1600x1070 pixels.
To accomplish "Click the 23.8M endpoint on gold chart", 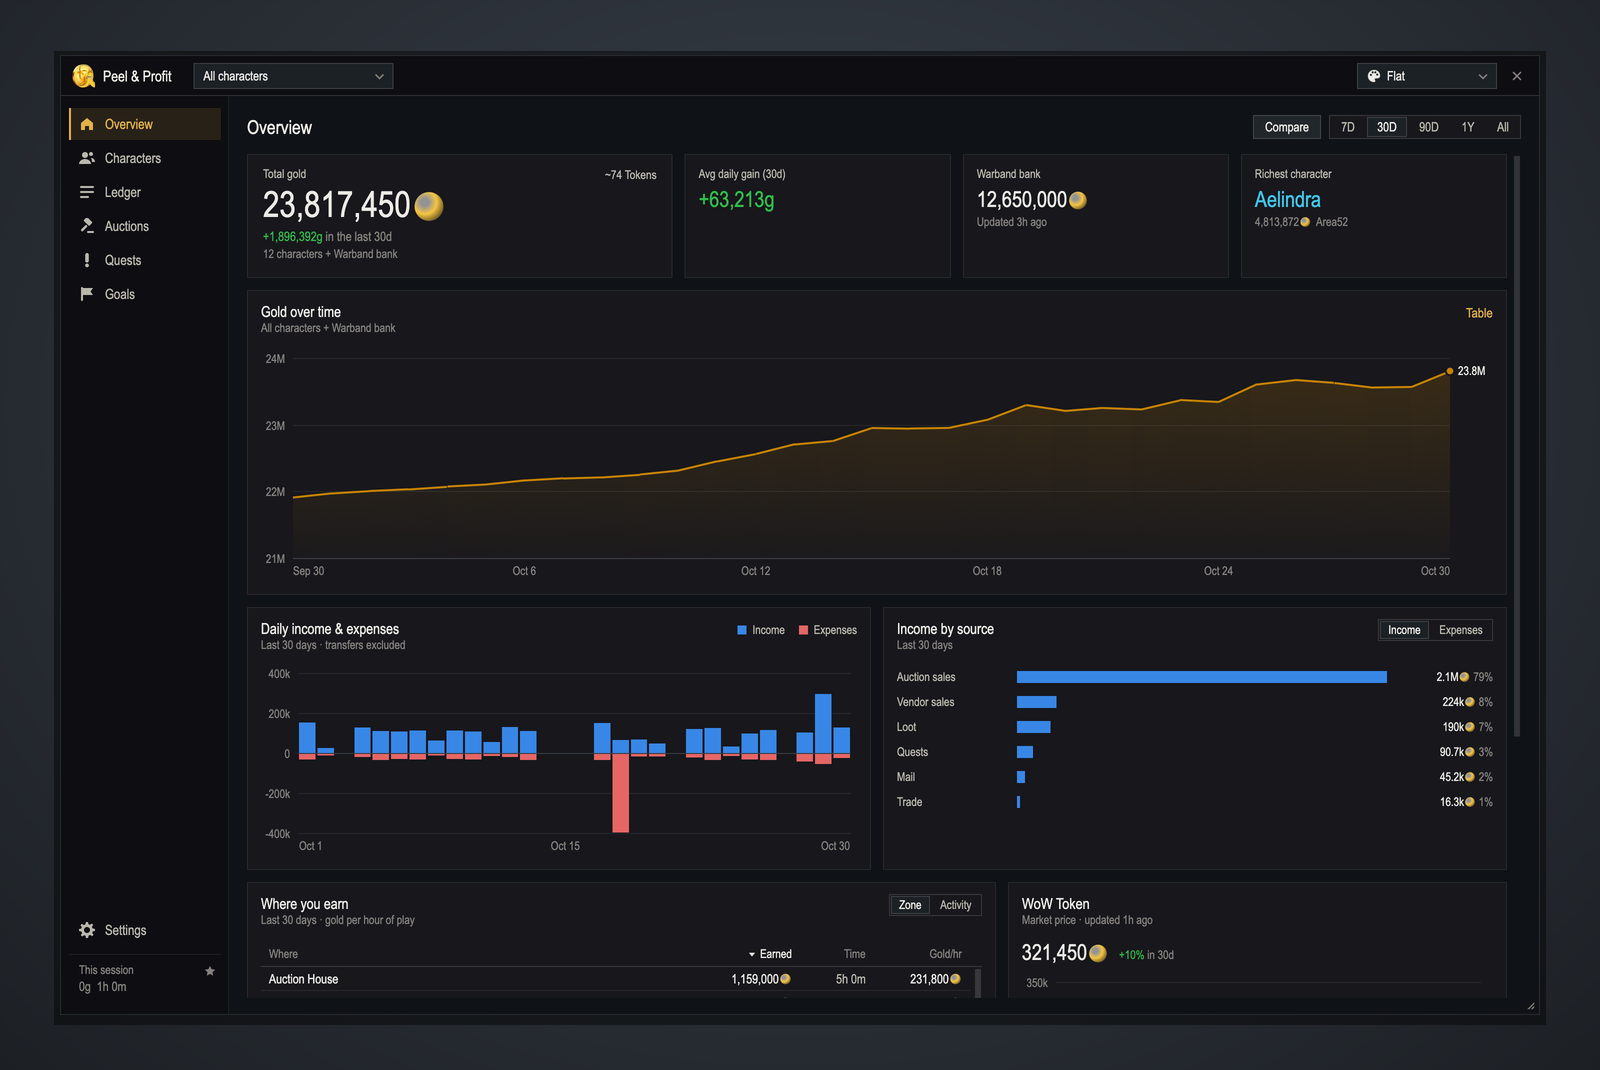I will 1450,371.
